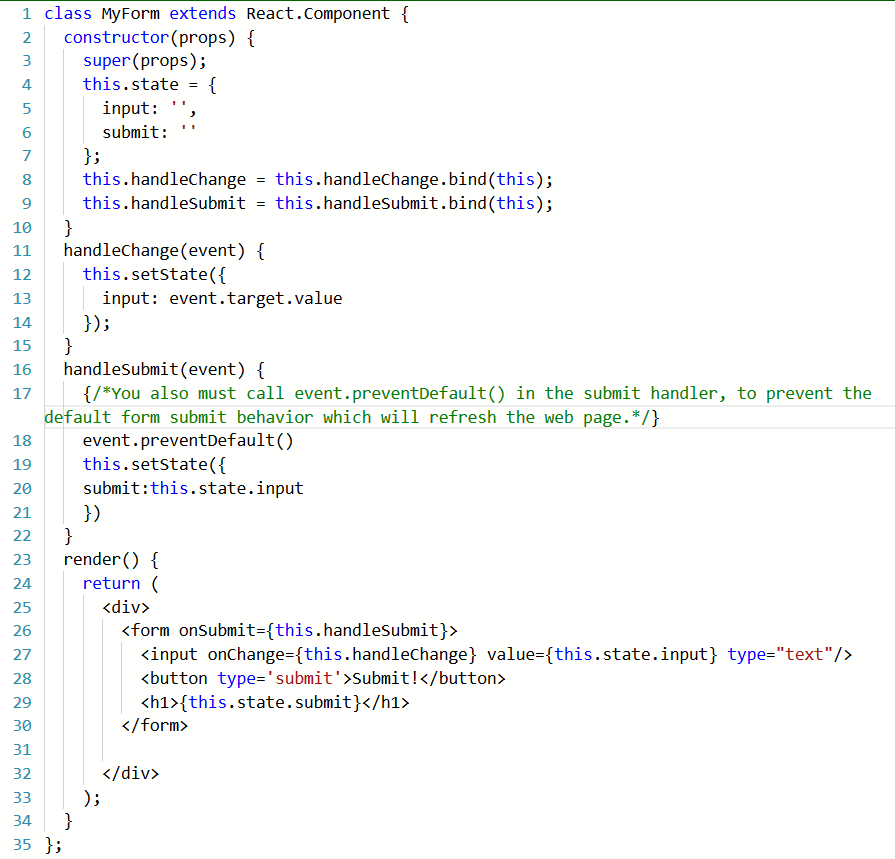The width and height of the screenshot is (895, 859).
Task: Click super(props); on line 3
Action: point(145,61)
